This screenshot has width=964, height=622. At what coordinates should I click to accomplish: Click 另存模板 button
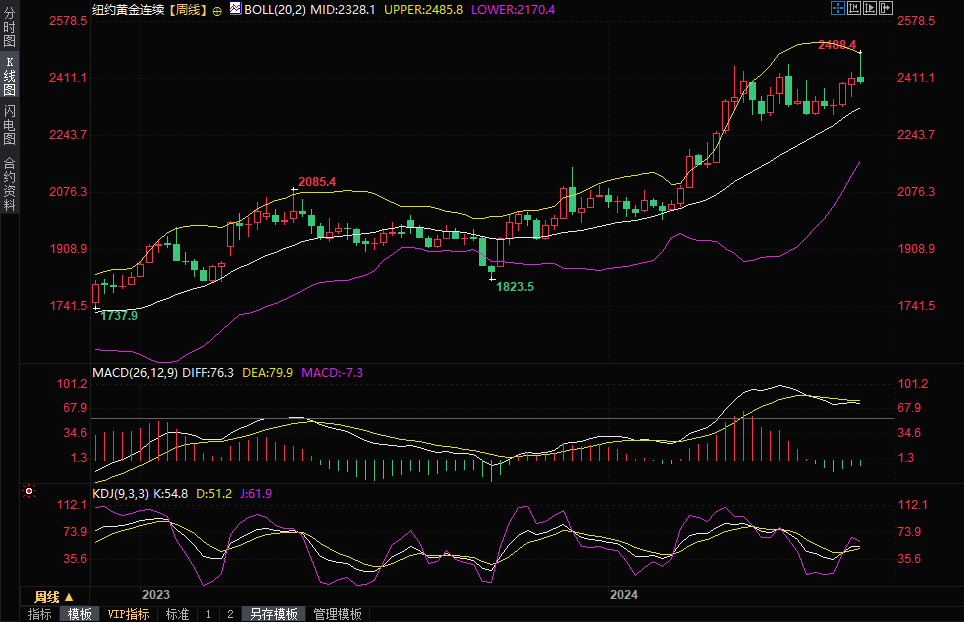274,614
